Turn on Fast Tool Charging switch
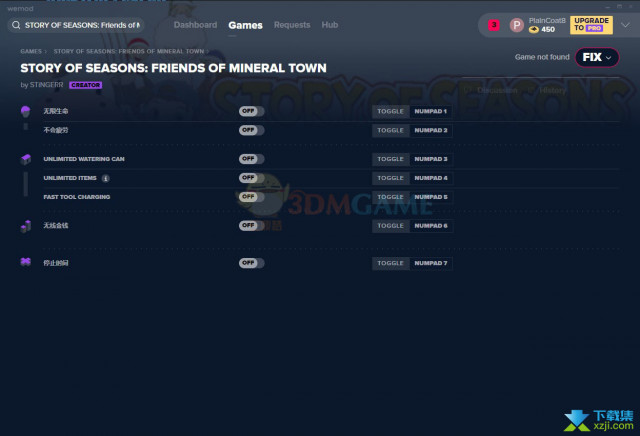Screen dimensions: 640x436 tap(251, 197)
